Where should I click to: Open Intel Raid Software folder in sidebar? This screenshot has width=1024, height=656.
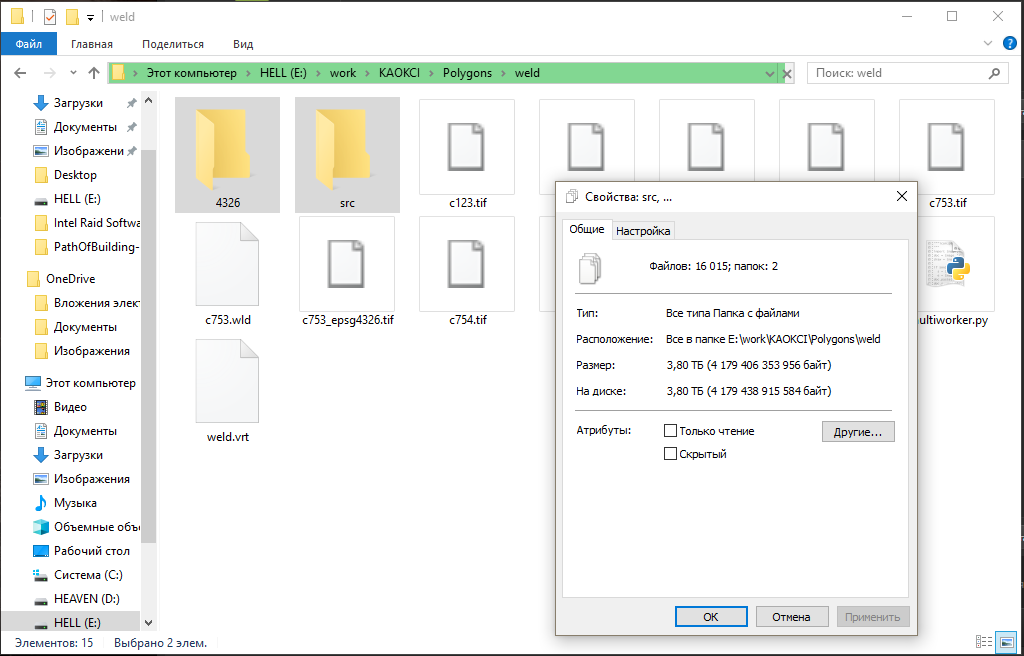pyautogui.click(x=97, y=223)
